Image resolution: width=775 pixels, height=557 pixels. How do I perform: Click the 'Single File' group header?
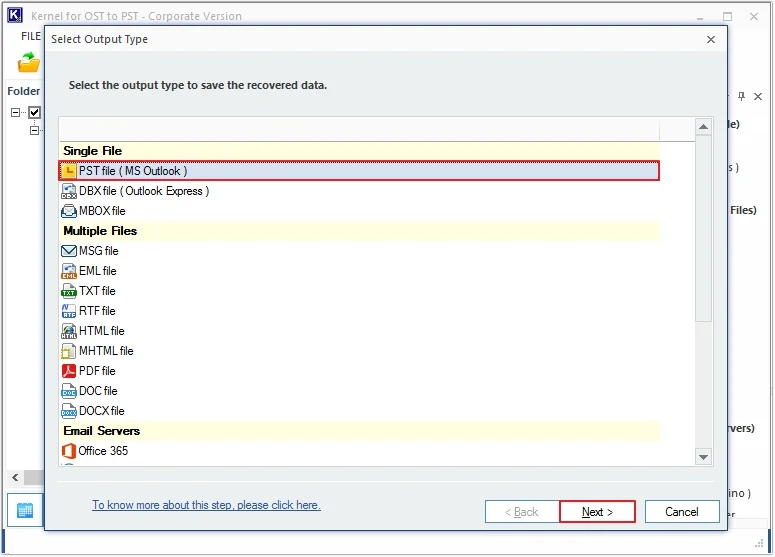click(x=359, y=151)
